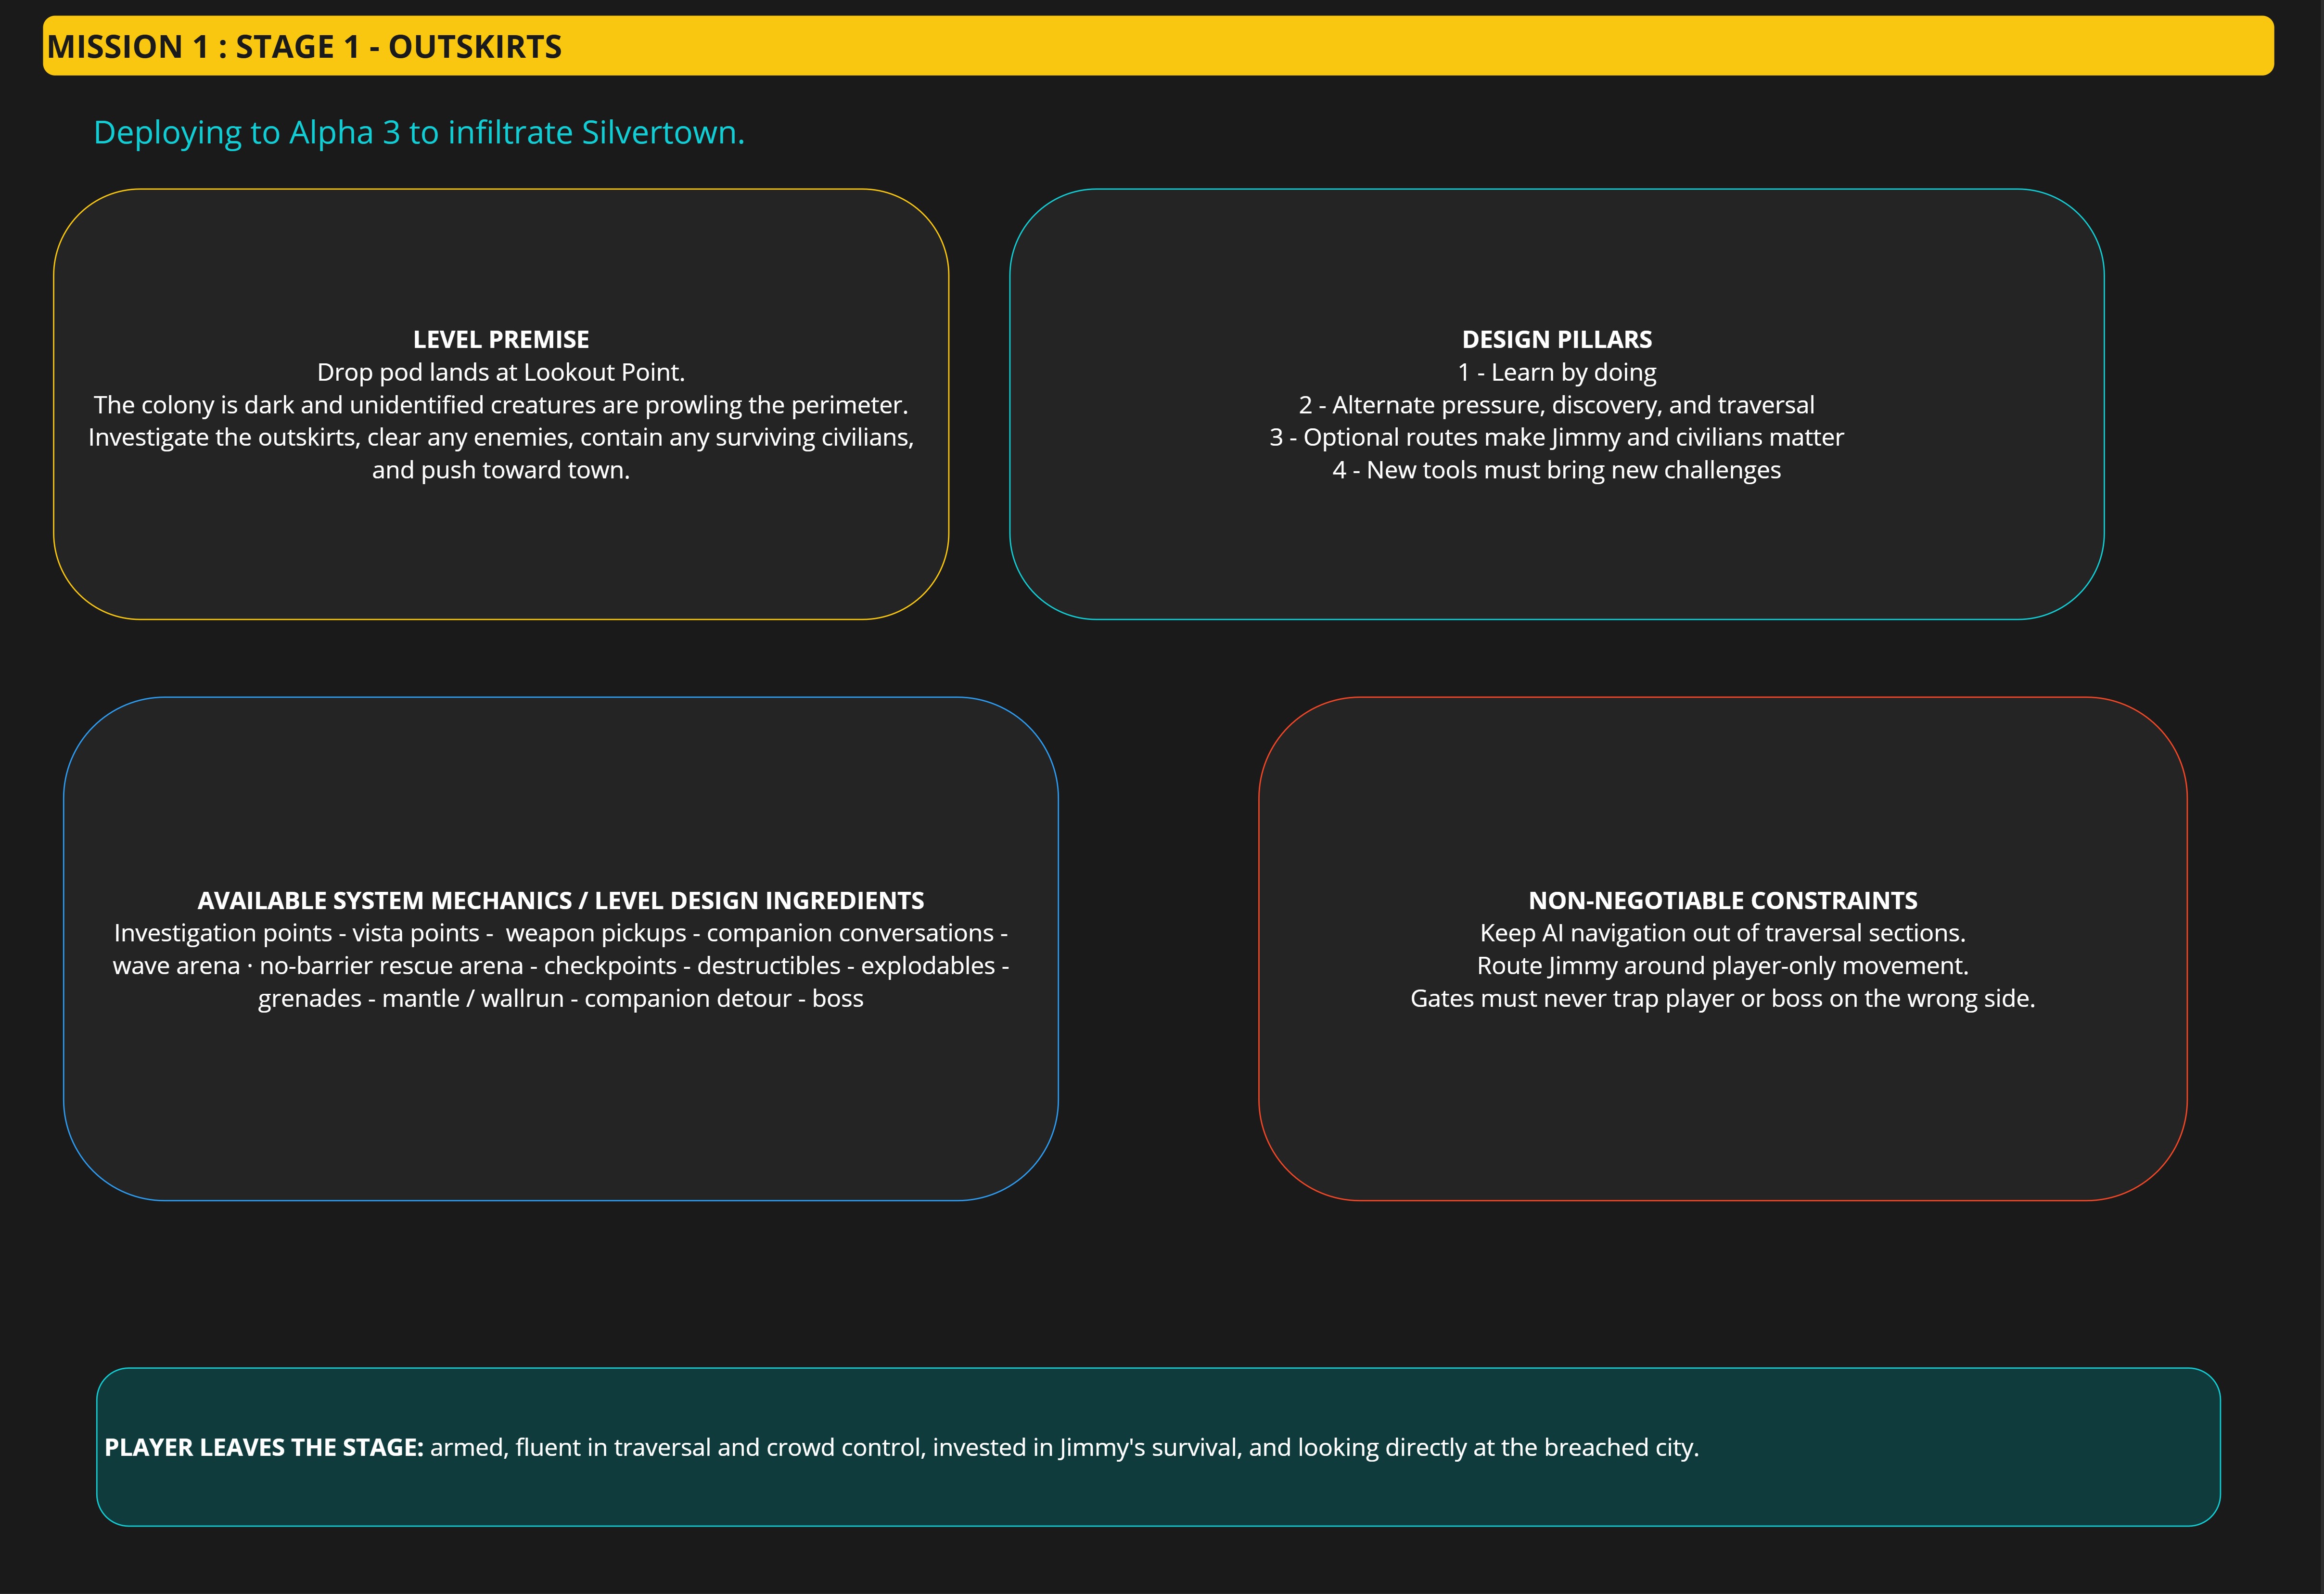
Task: Click the 'PLAYER LEAVES THE STAGE:' label
Action: 264,1447
